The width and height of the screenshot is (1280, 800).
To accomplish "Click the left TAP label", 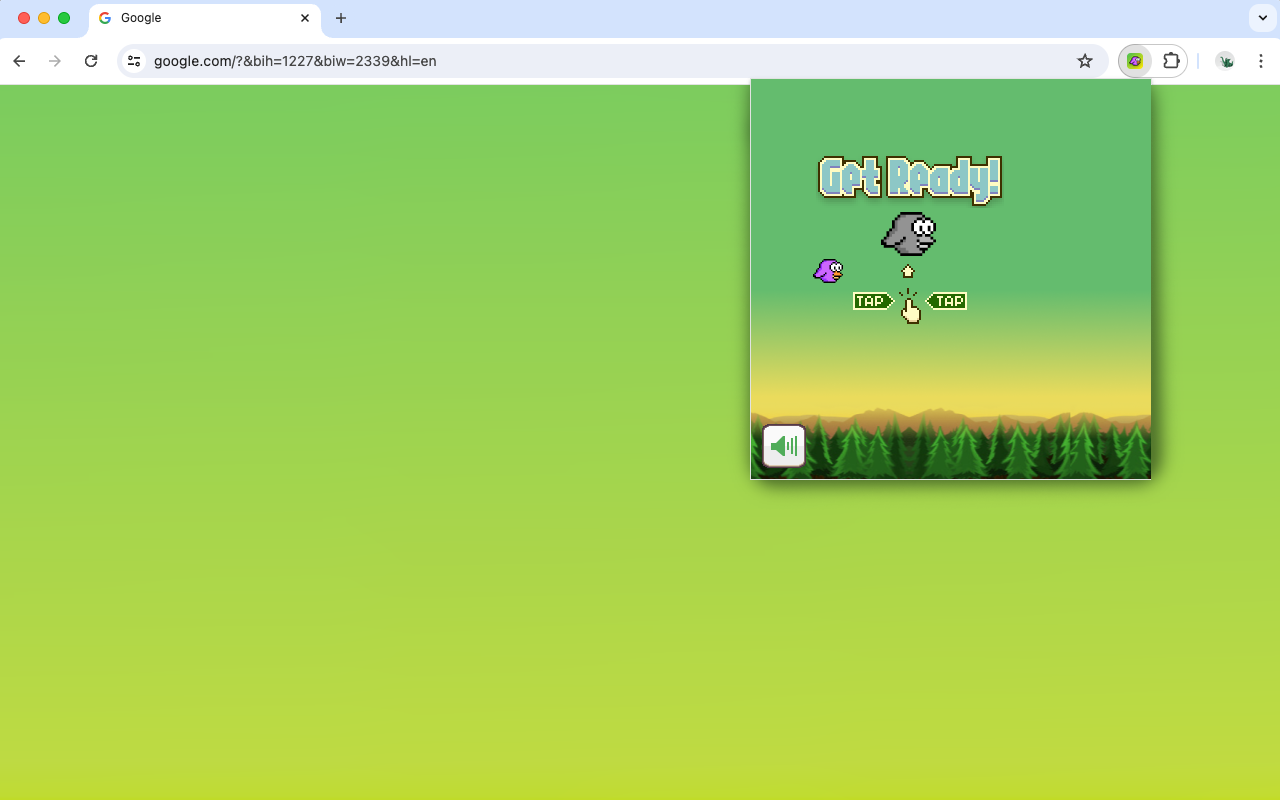I will (872, 301).
